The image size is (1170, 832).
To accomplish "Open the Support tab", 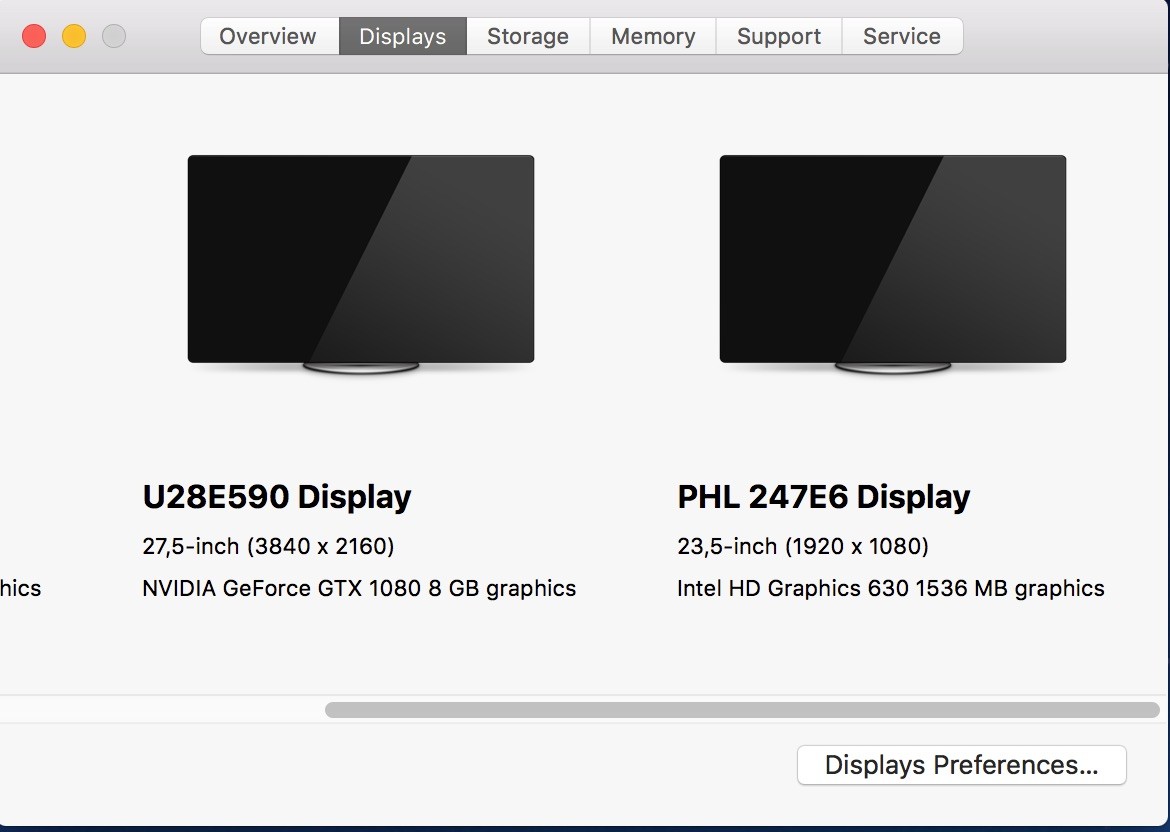I will [x=779, y=37].
